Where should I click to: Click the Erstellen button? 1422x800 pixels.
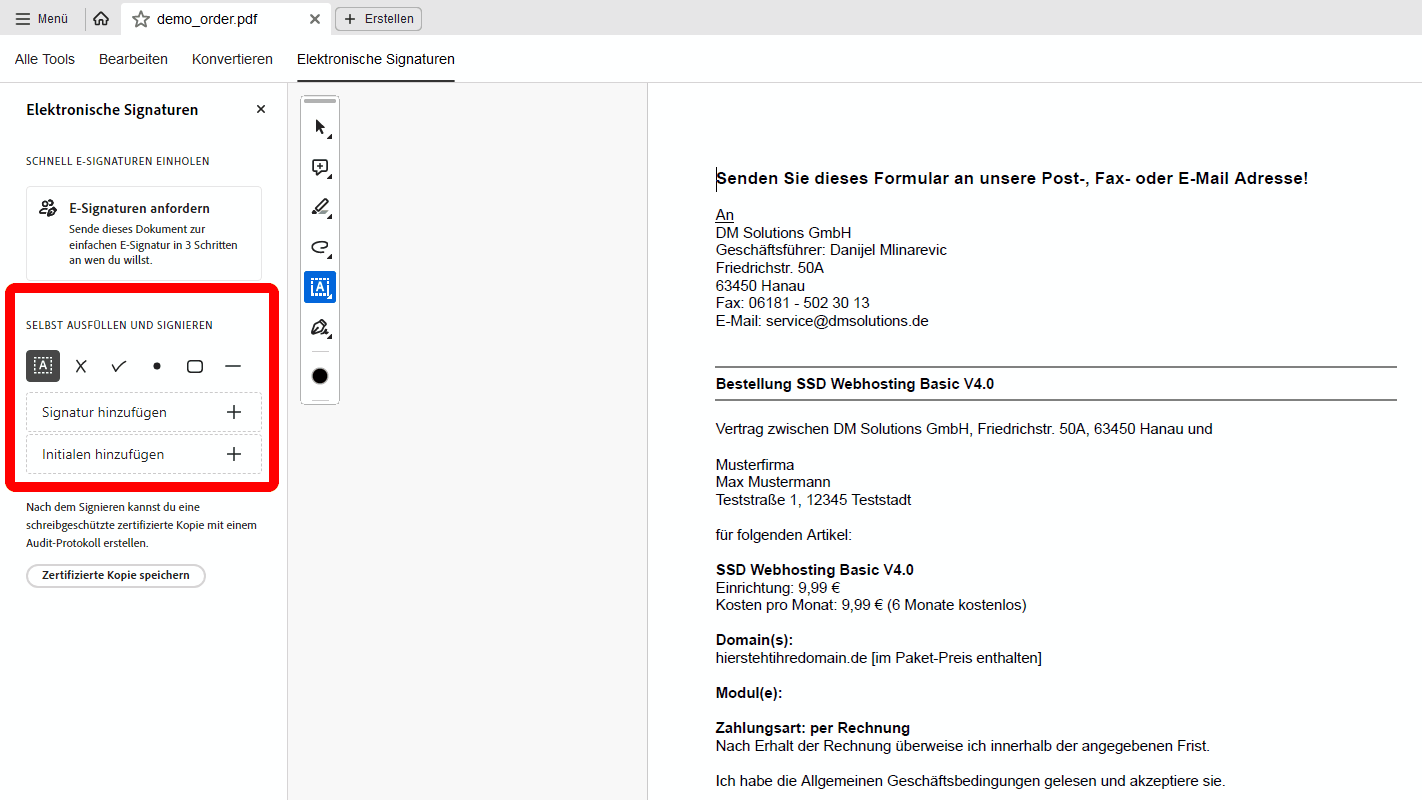tap(378, 19)
